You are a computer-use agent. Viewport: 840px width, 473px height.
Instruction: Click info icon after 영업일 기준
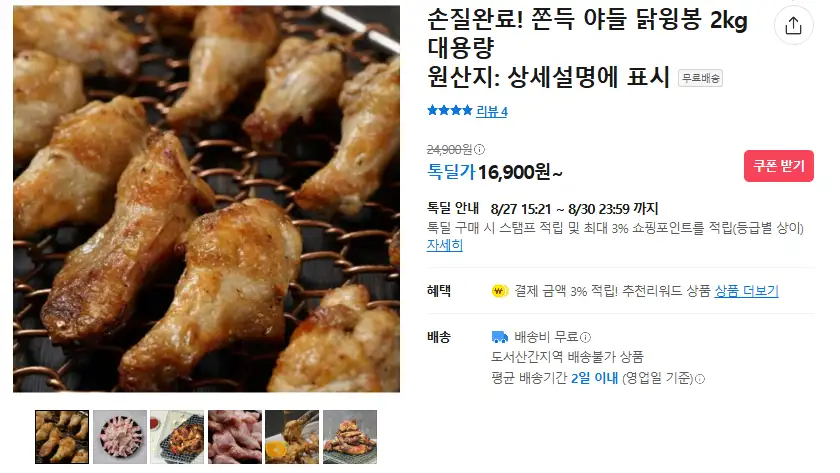(x=700, y=379)
